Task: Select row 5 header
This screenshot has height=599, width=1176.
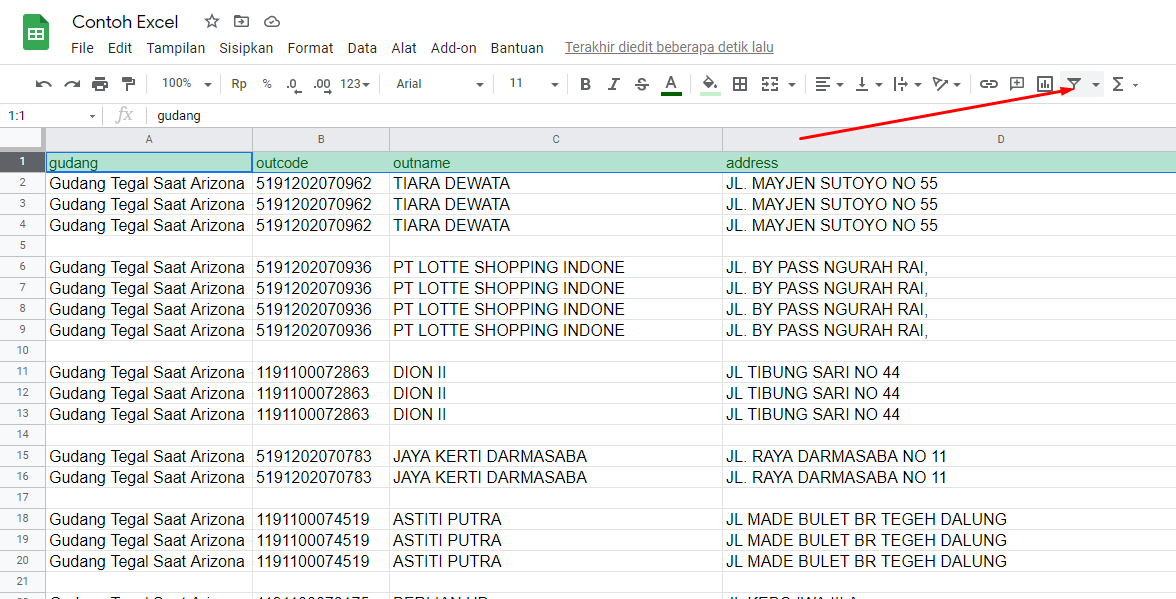Action: coord(22,246)
